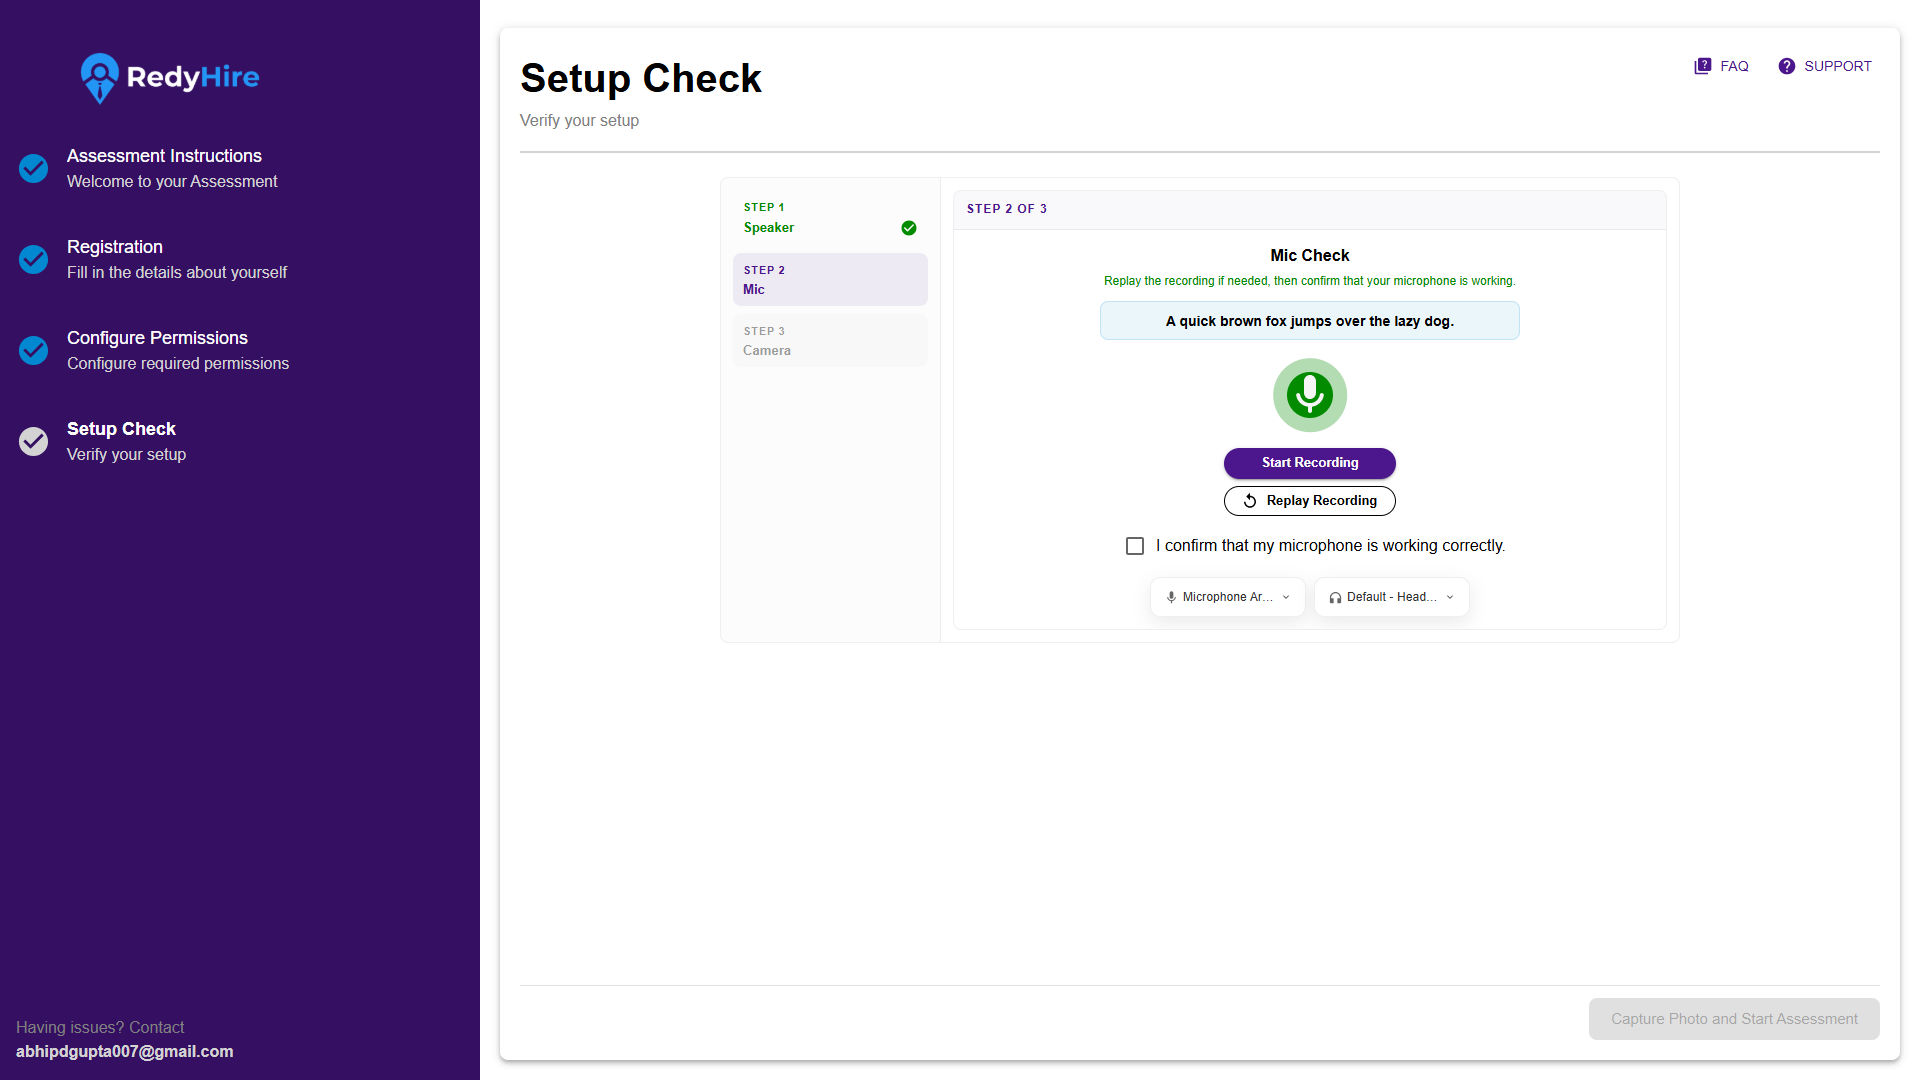The width and height of the screenshot is (1920, 1080).
Task: Select Step 2 Mic tab
Action: point(830,279)
